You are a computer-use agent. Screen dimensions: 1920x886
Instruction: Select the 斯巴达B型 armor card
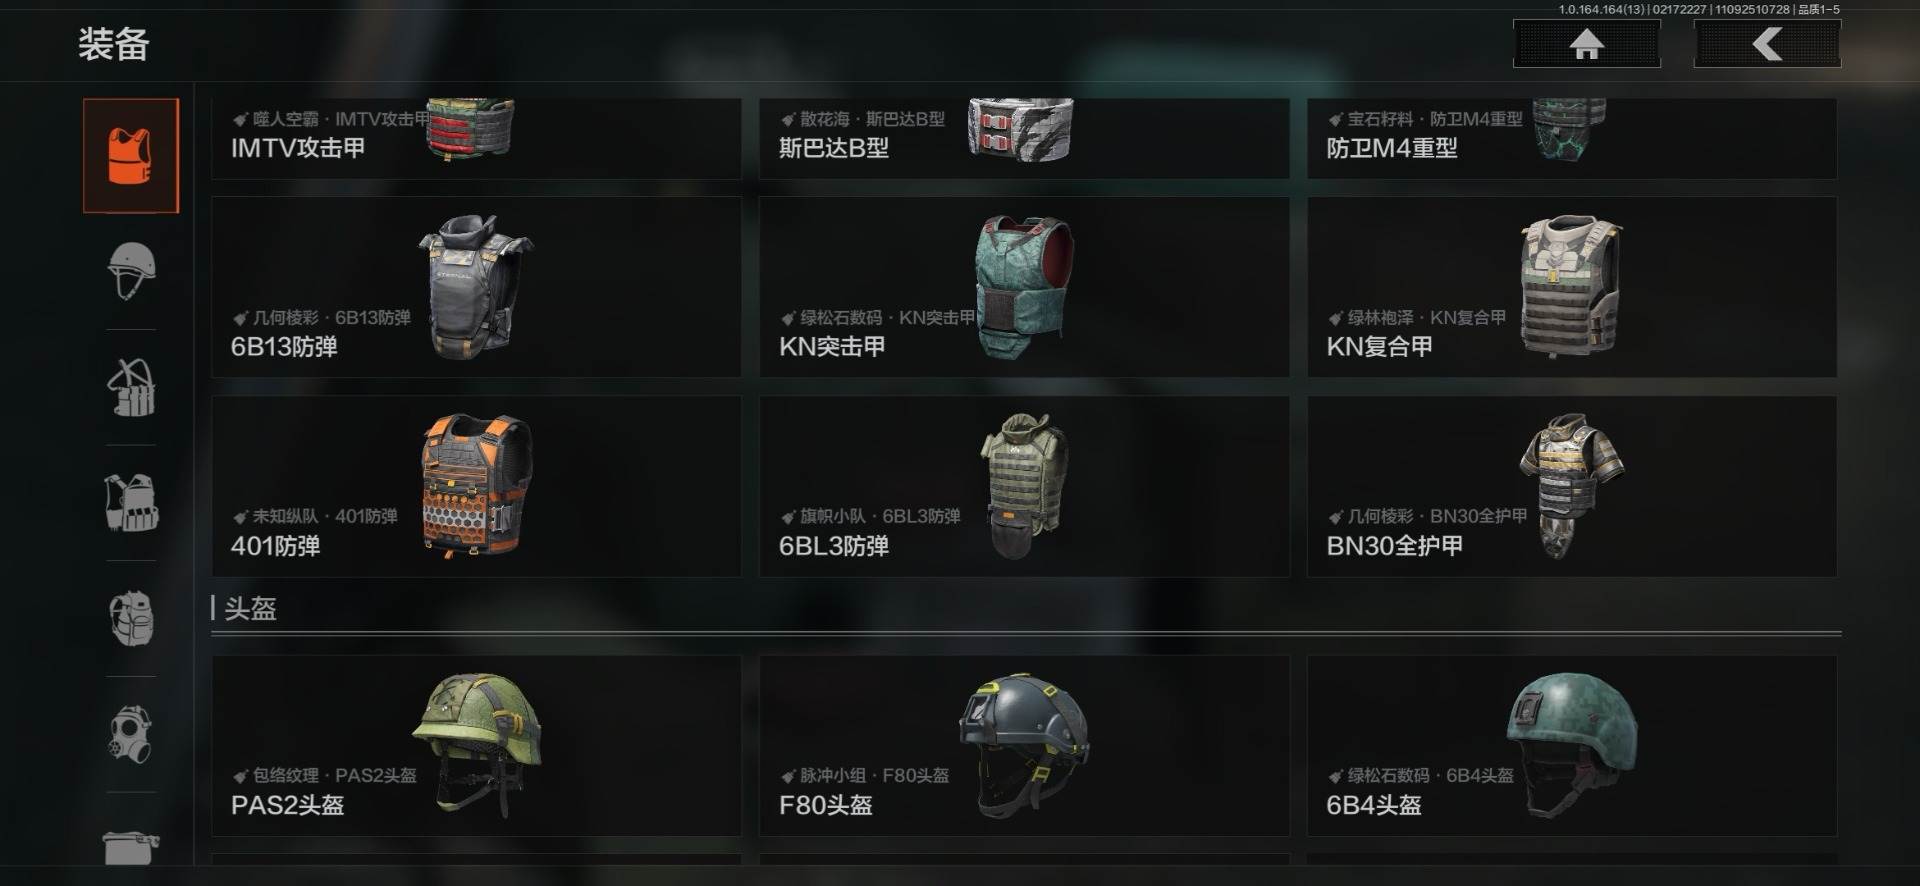1024,138
